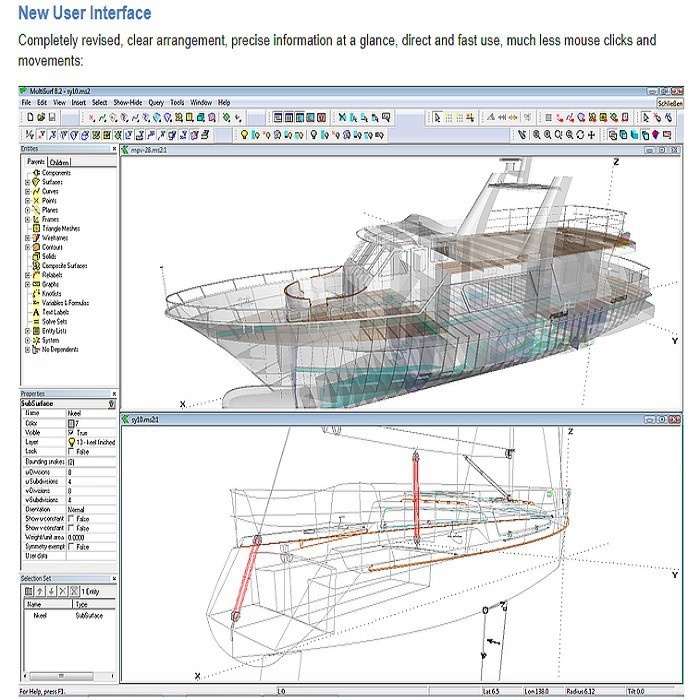Switch to the Children tab
This screenshot has width=700, height=700.
[59, 162]
